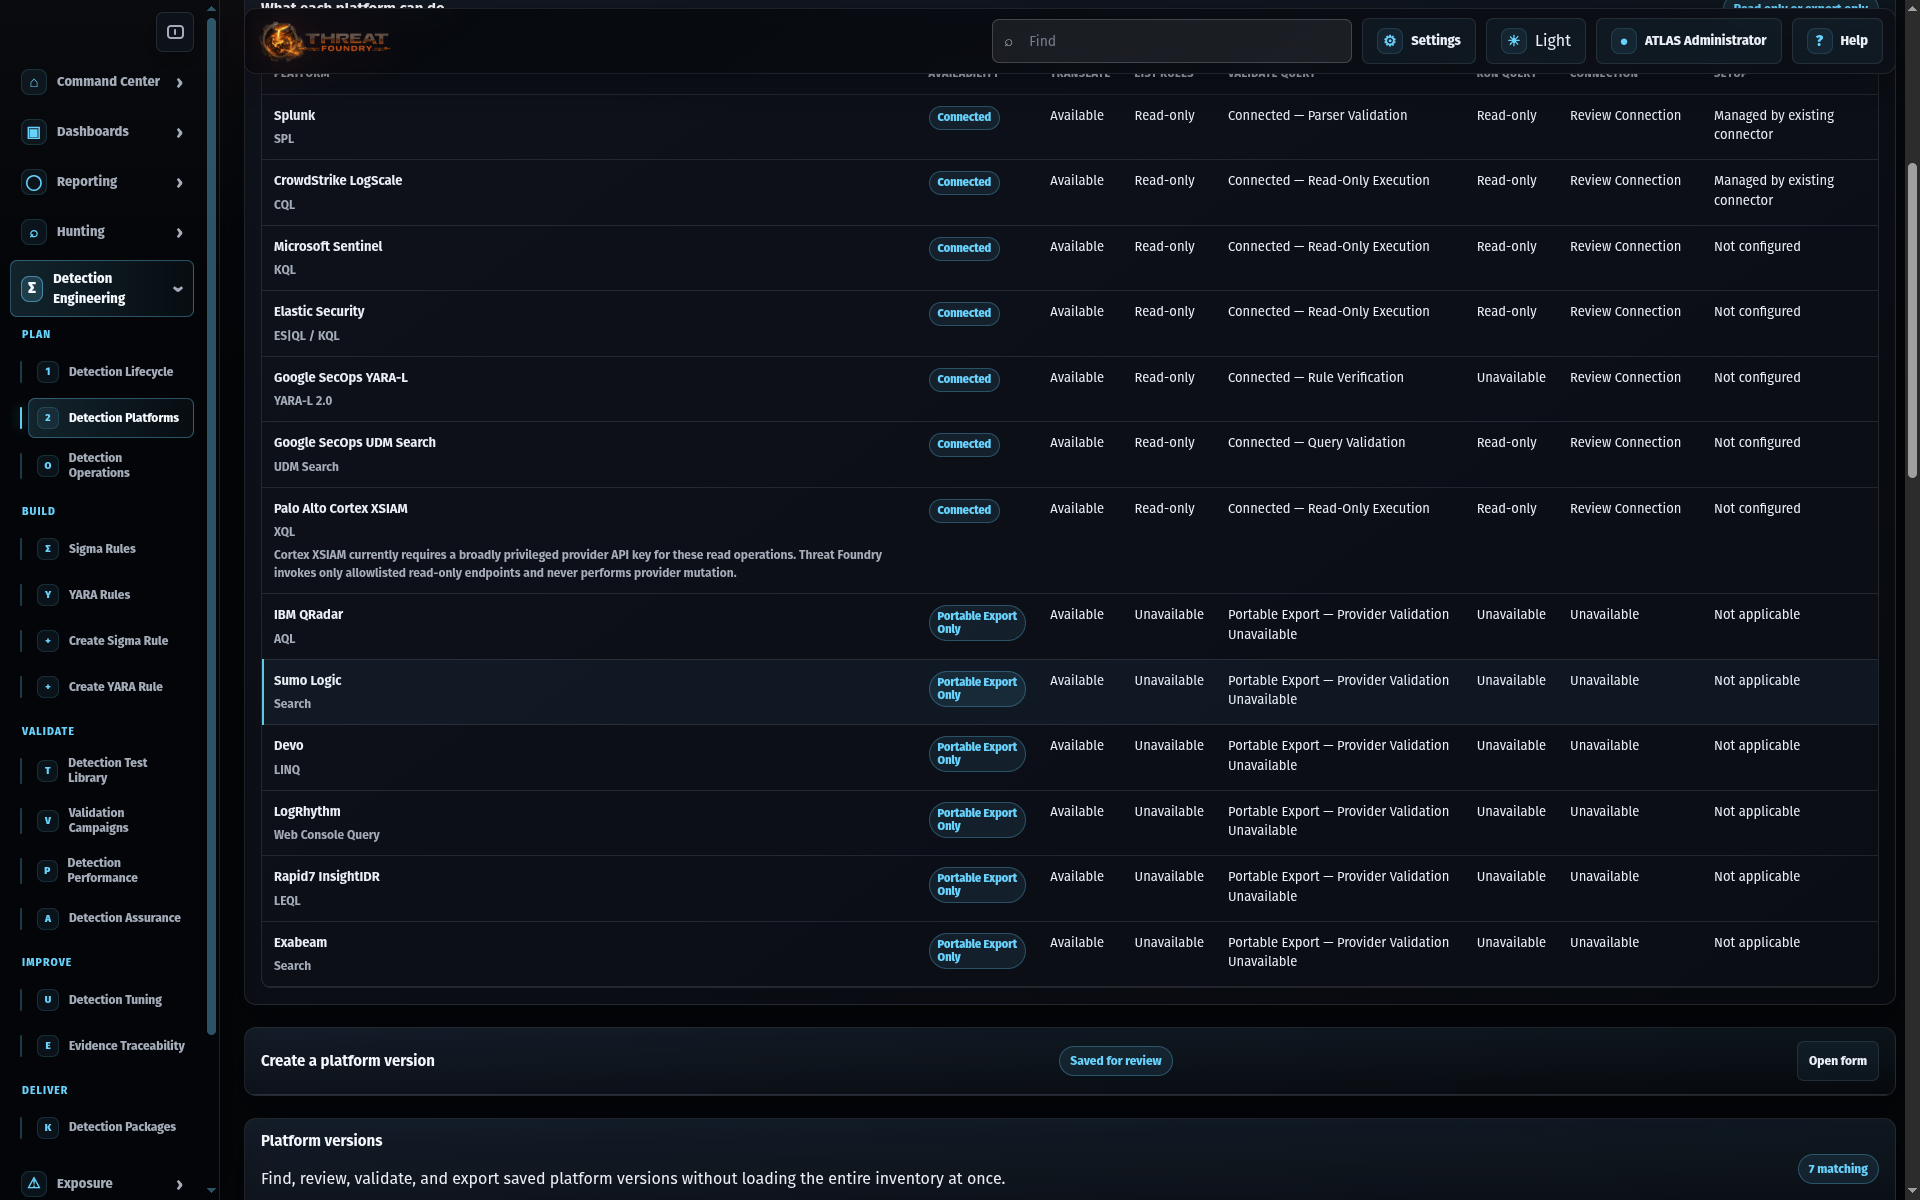Click the sidebar vertical scrollbar
This screenshot has height=1200, width=1920.
pos(211,525)
